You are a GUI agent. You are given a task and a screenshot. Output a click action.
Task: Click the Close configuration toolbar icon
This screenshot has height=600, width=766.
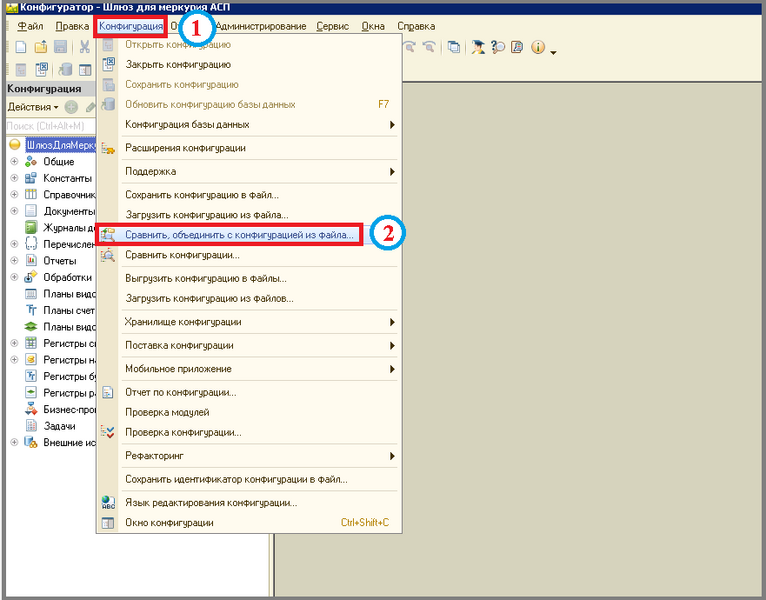tap(42, 69)
